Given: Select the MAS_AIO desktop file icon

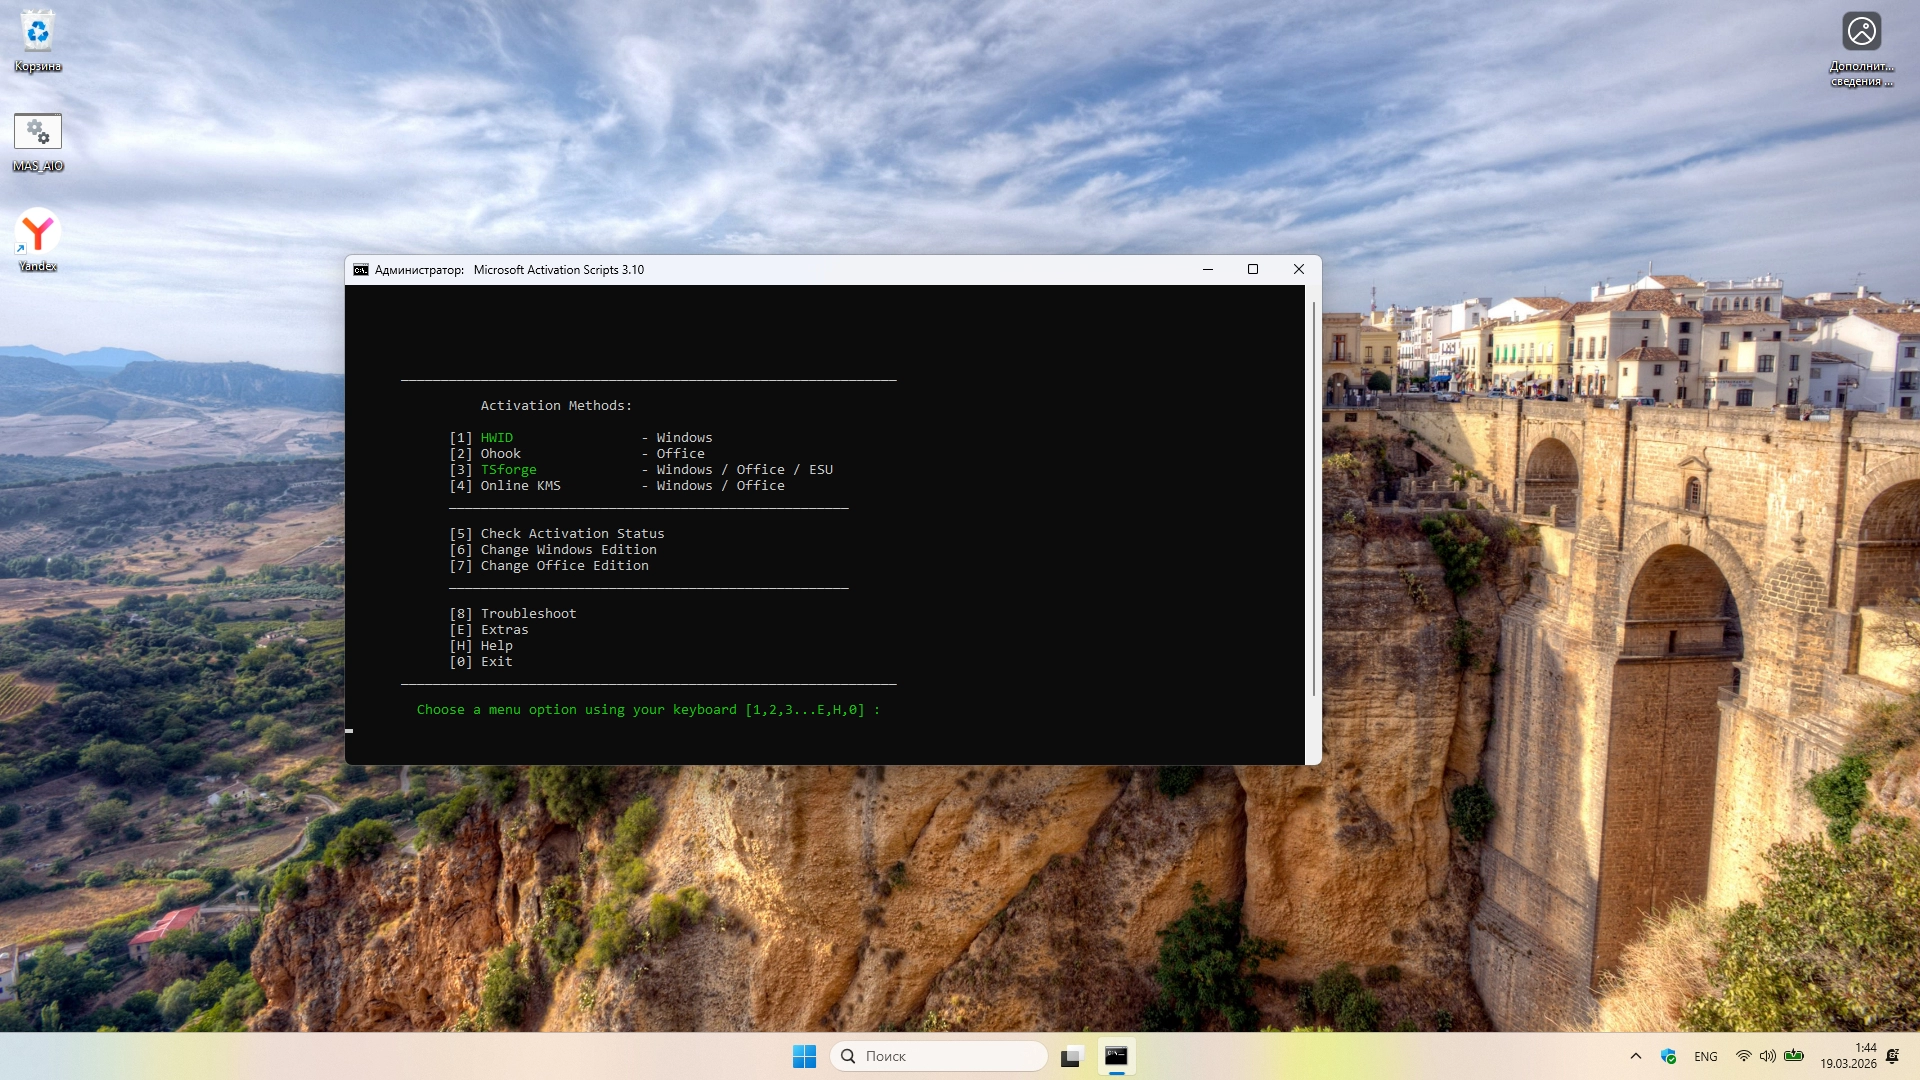Looking at the screenshot, I should tap(37, 133).
